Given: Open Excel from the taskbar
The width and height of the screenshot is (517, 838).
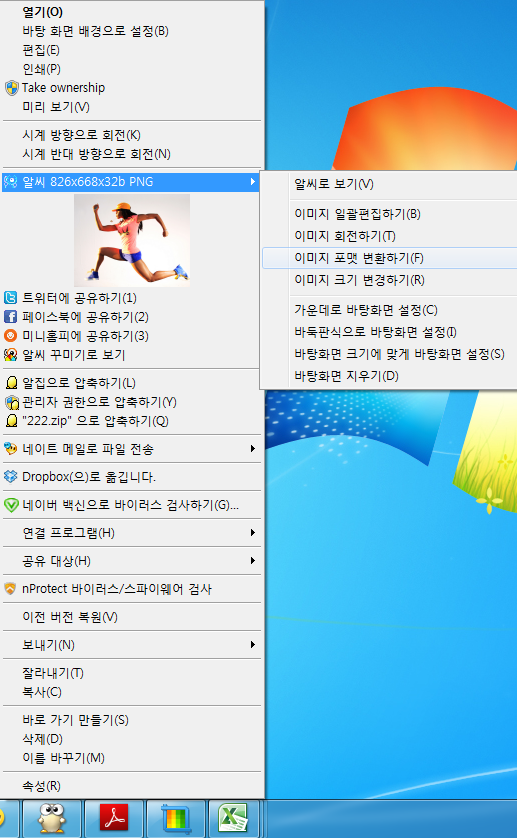Looking at the screenshot, I should (233, 818).
